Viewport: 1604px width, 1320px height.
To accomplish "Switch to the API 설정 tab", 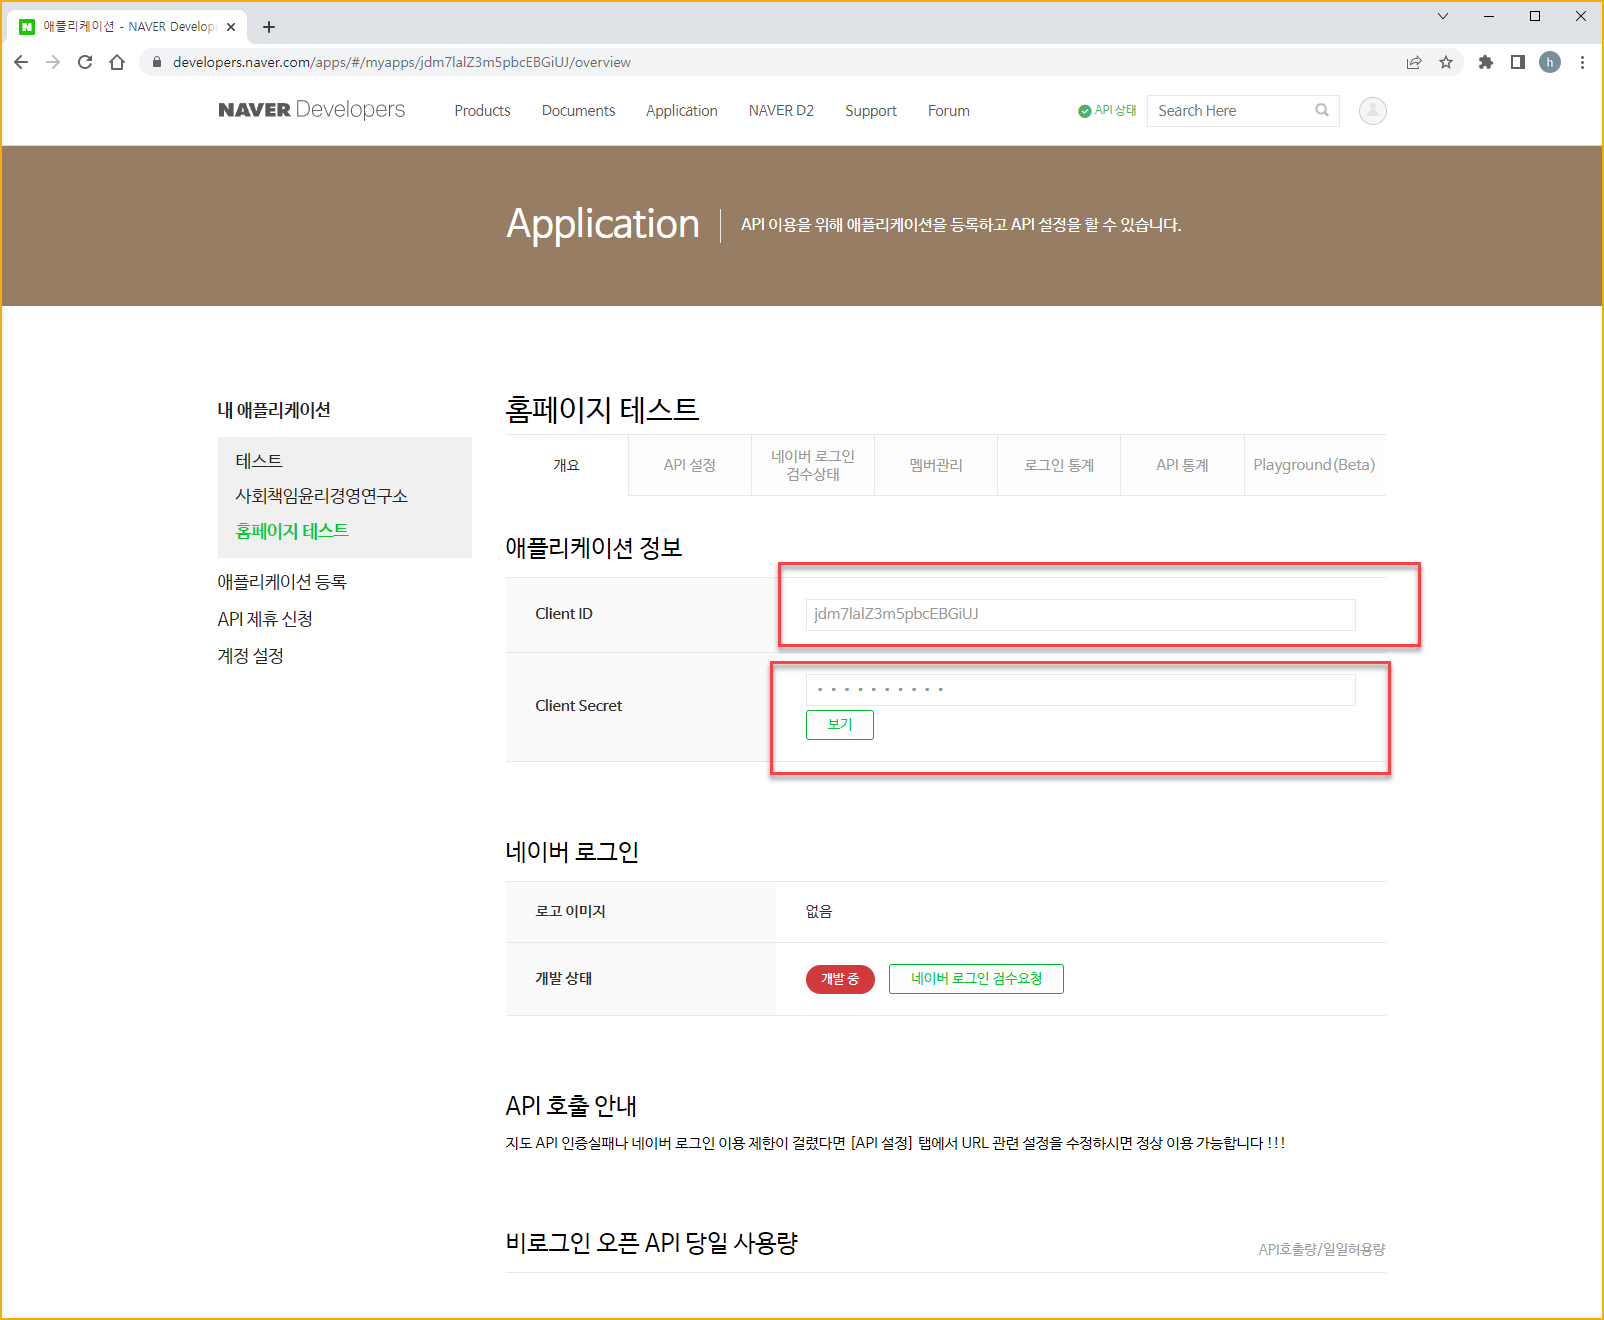I will point(690,465).
